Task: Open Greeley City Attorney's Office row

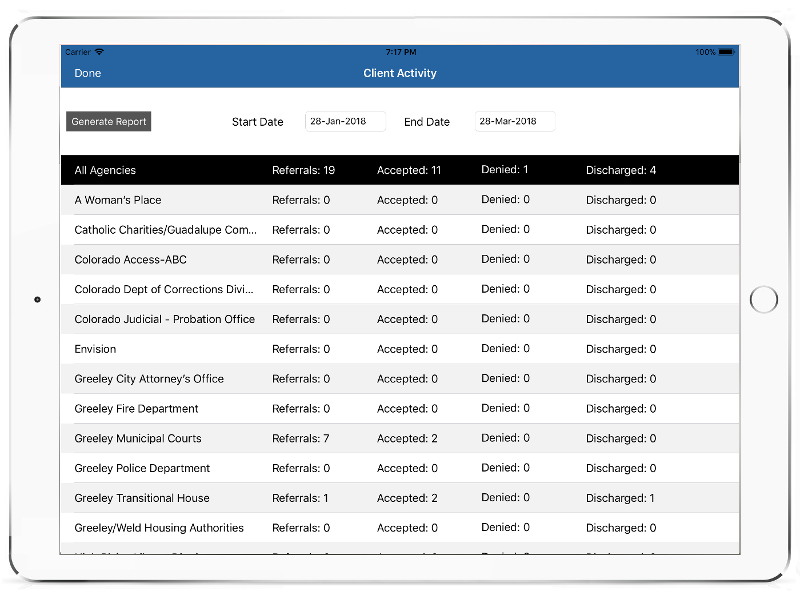Action: (400, 379)
